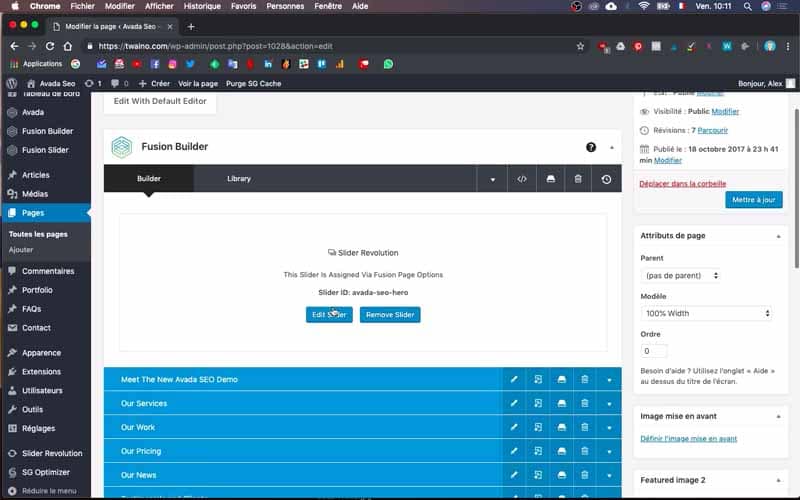Click the Spotlight search icon in menu bar

pyautogui.click(x=747, y=6)
